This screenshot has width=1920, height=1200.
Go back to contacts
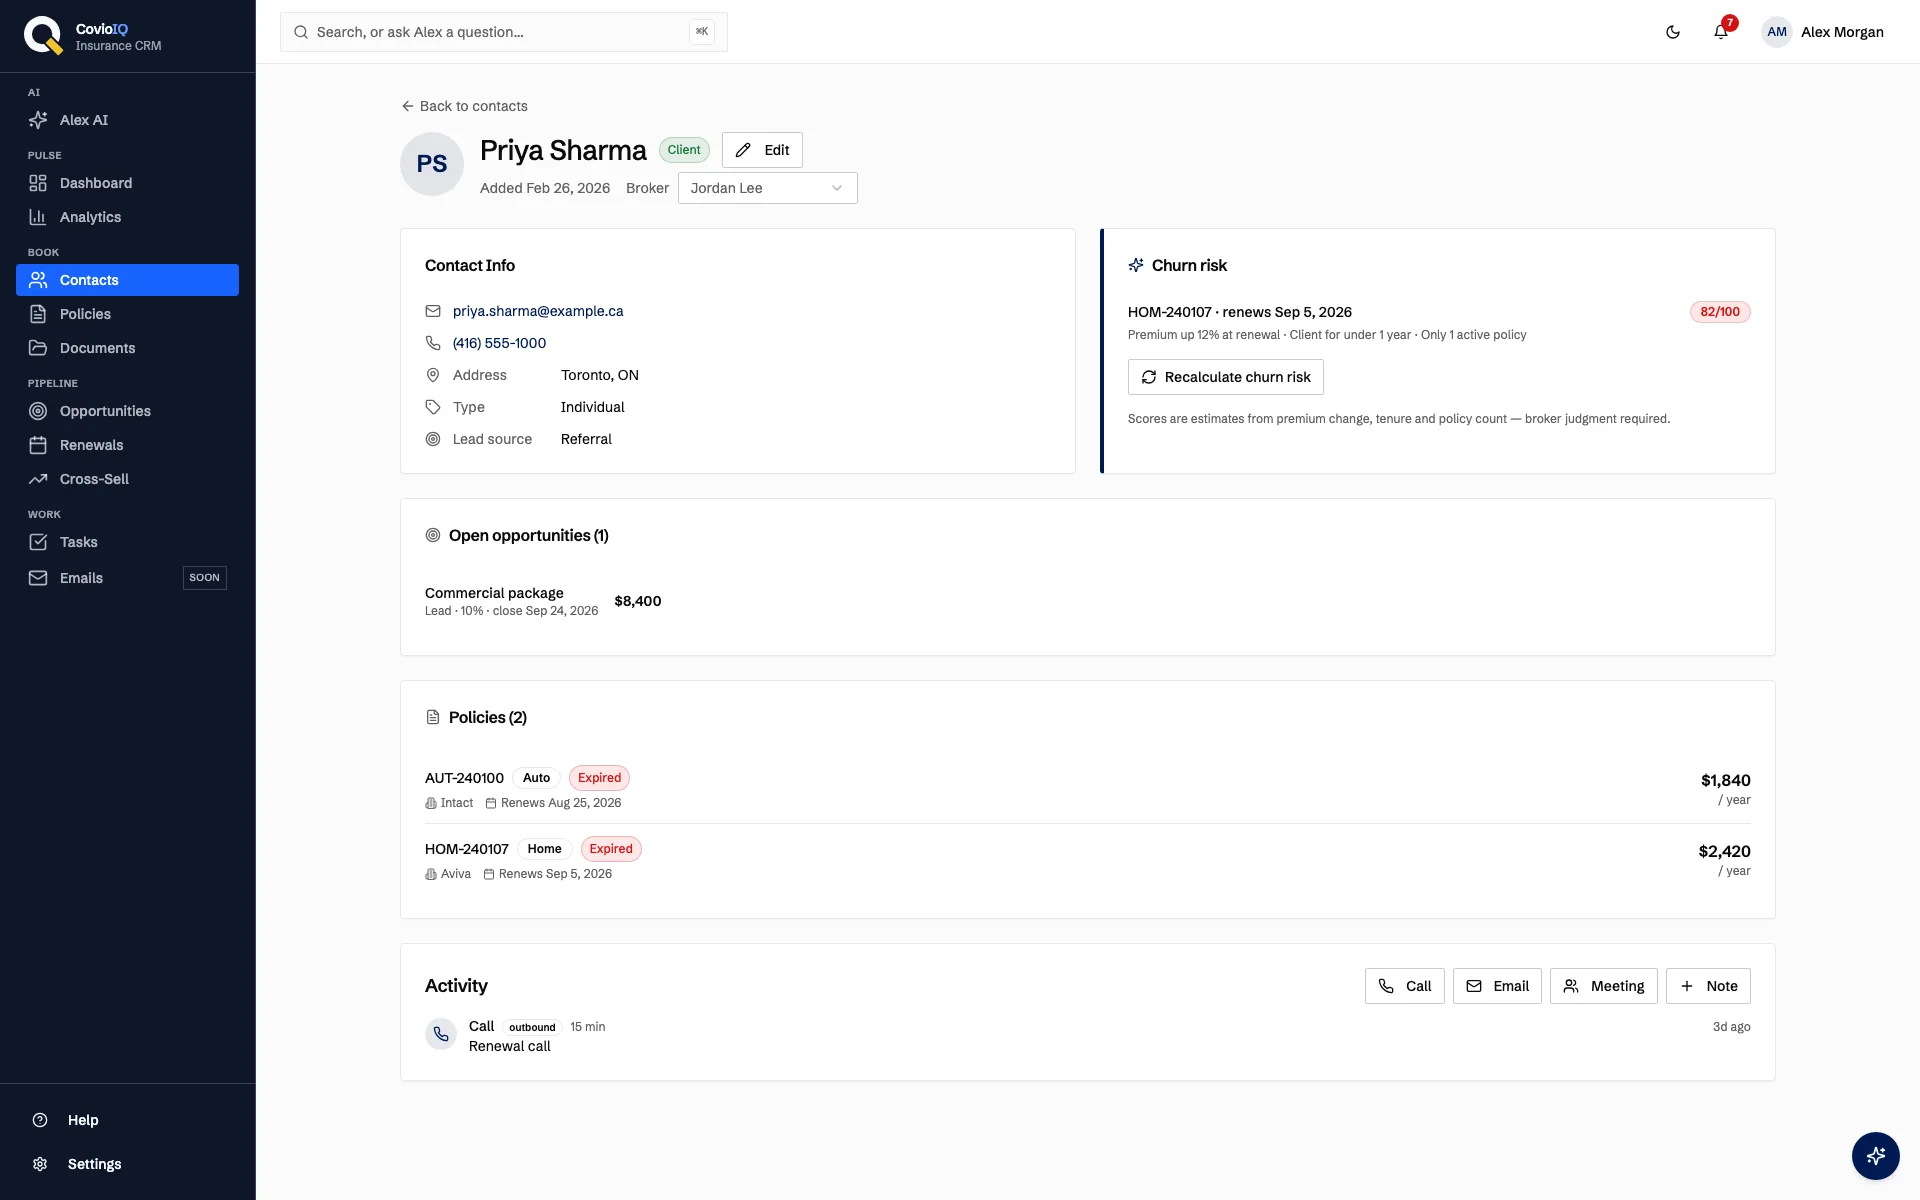[x=464, y=106]
